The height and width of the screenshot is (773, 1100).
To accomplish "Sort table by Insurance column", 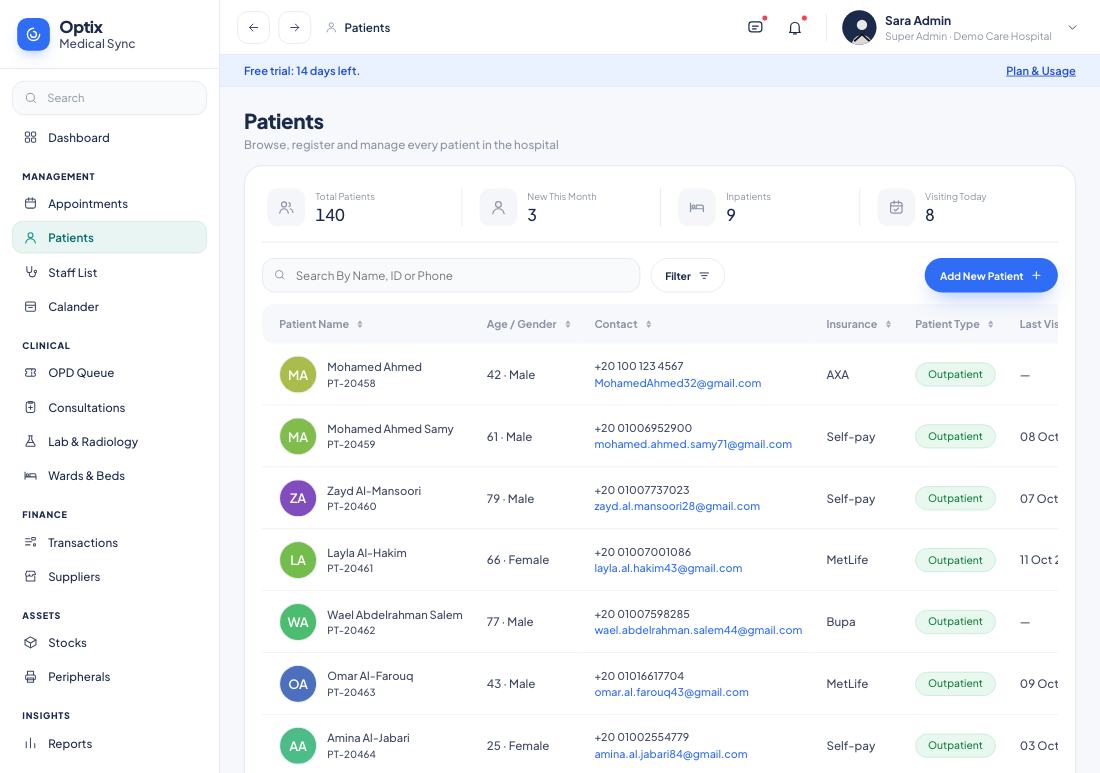I will point(888,324).
